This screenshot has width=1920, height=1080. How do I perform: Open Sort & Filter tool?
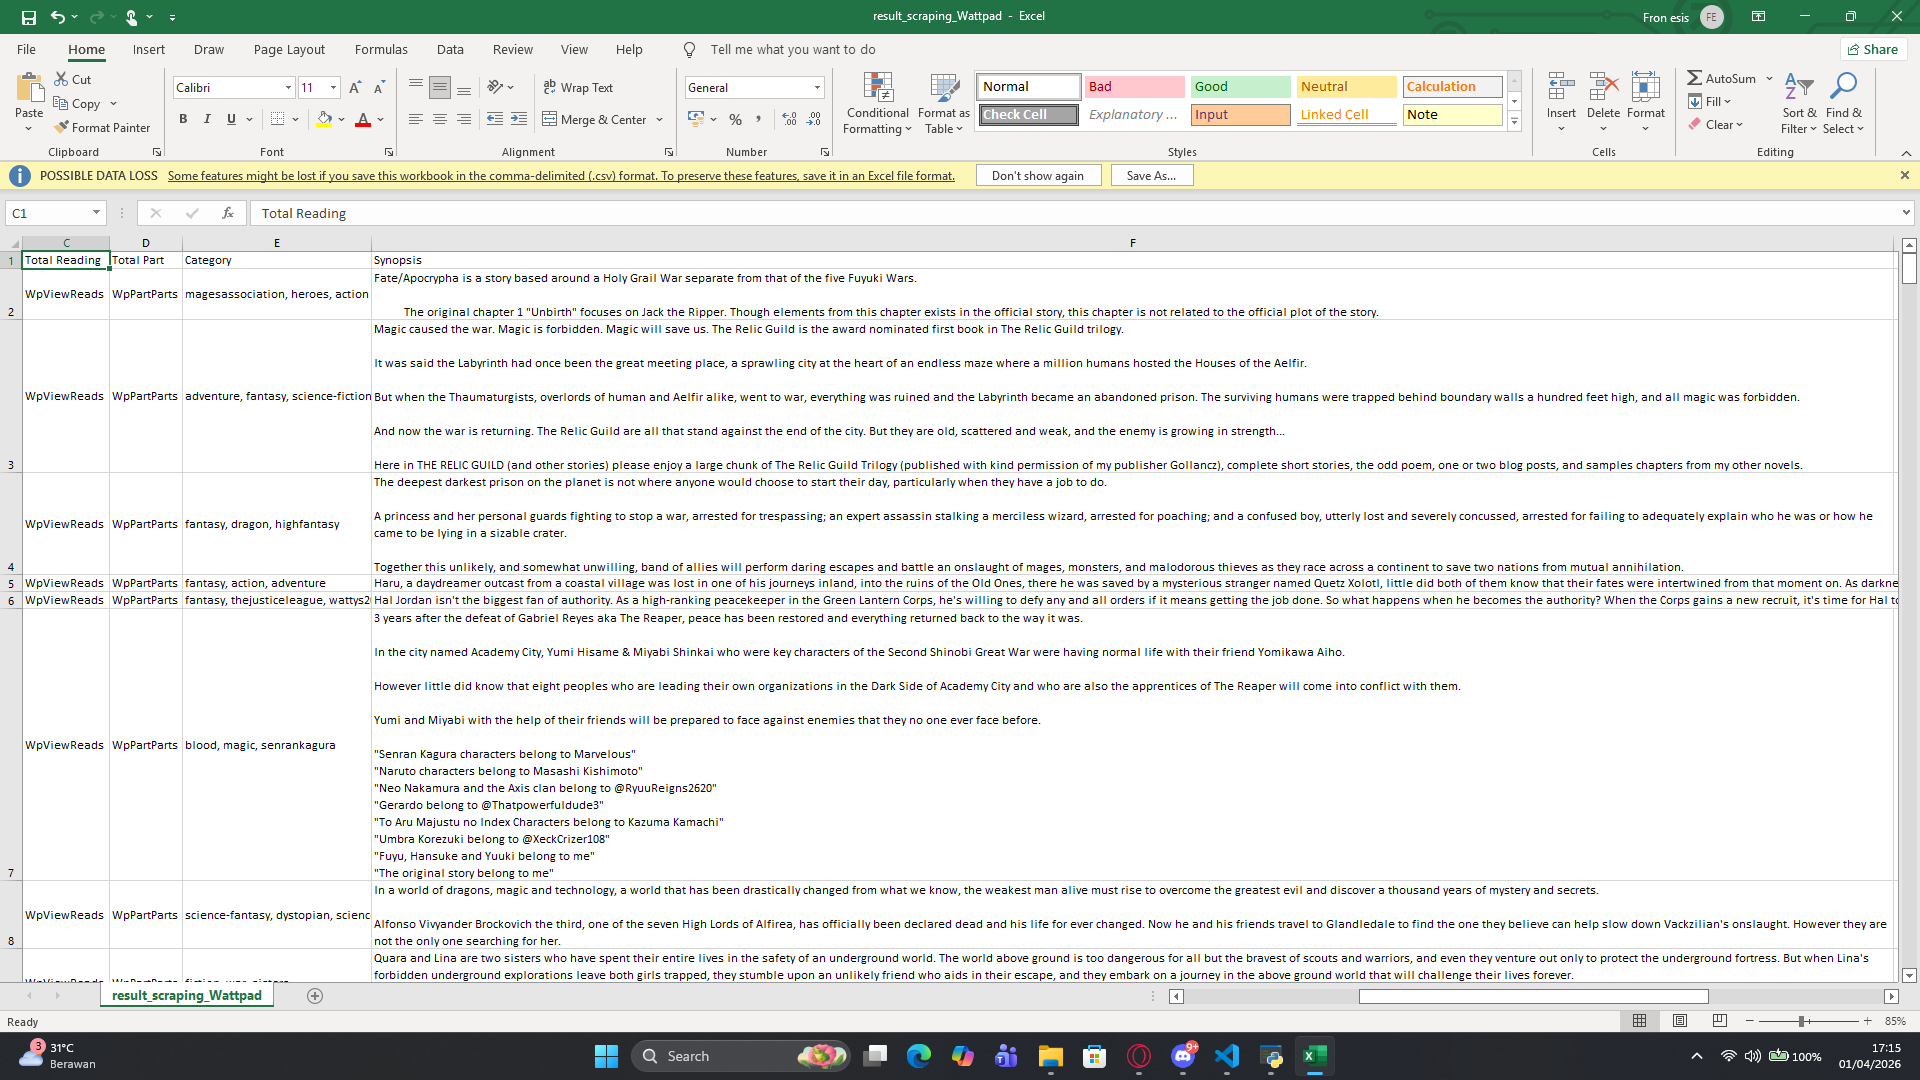(1798, 103)
